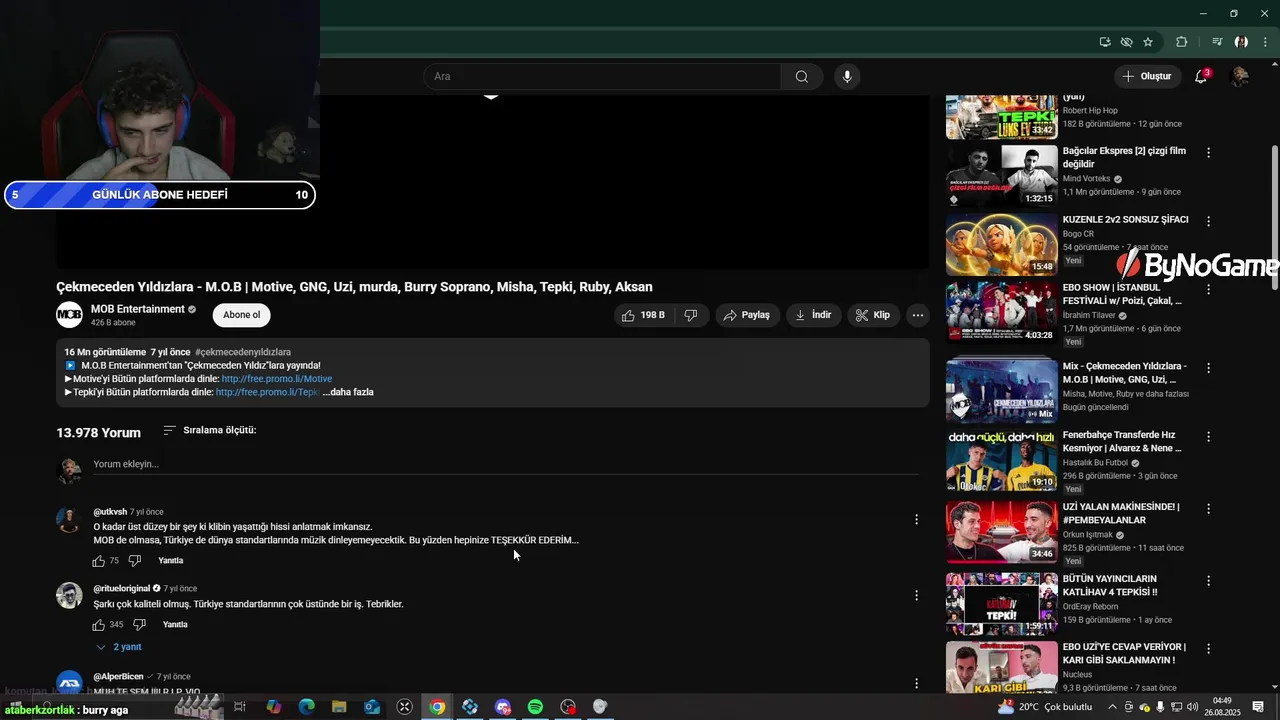Like the @ritueloriginal comment

pos(98,625)
